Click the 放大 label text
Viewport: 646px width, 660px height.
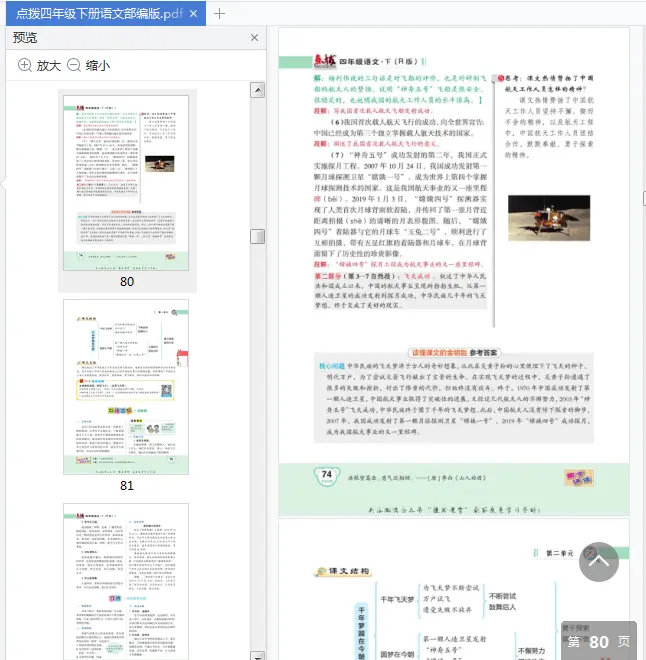49,66
